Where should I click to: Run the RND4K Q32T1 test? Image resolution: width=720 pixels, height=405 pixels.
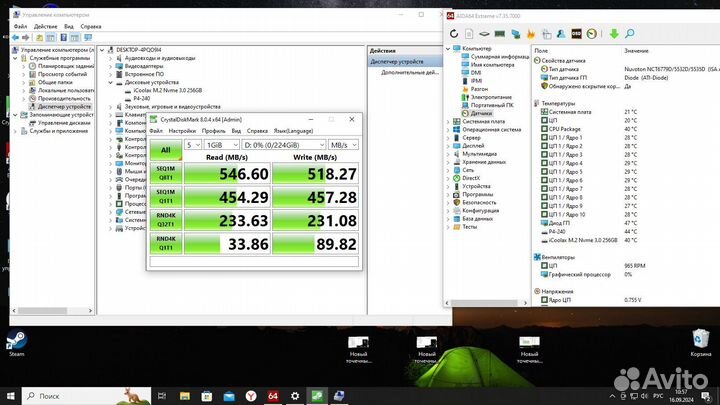pos(166,220)
